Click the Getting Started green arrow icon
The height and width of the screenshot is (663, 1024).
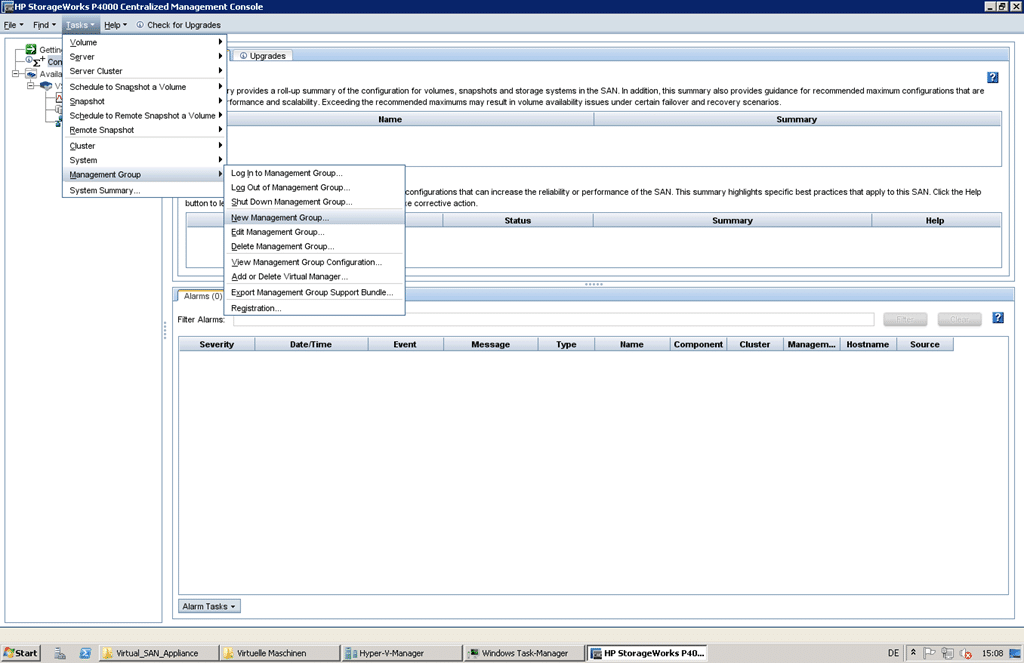click(31, 50)
